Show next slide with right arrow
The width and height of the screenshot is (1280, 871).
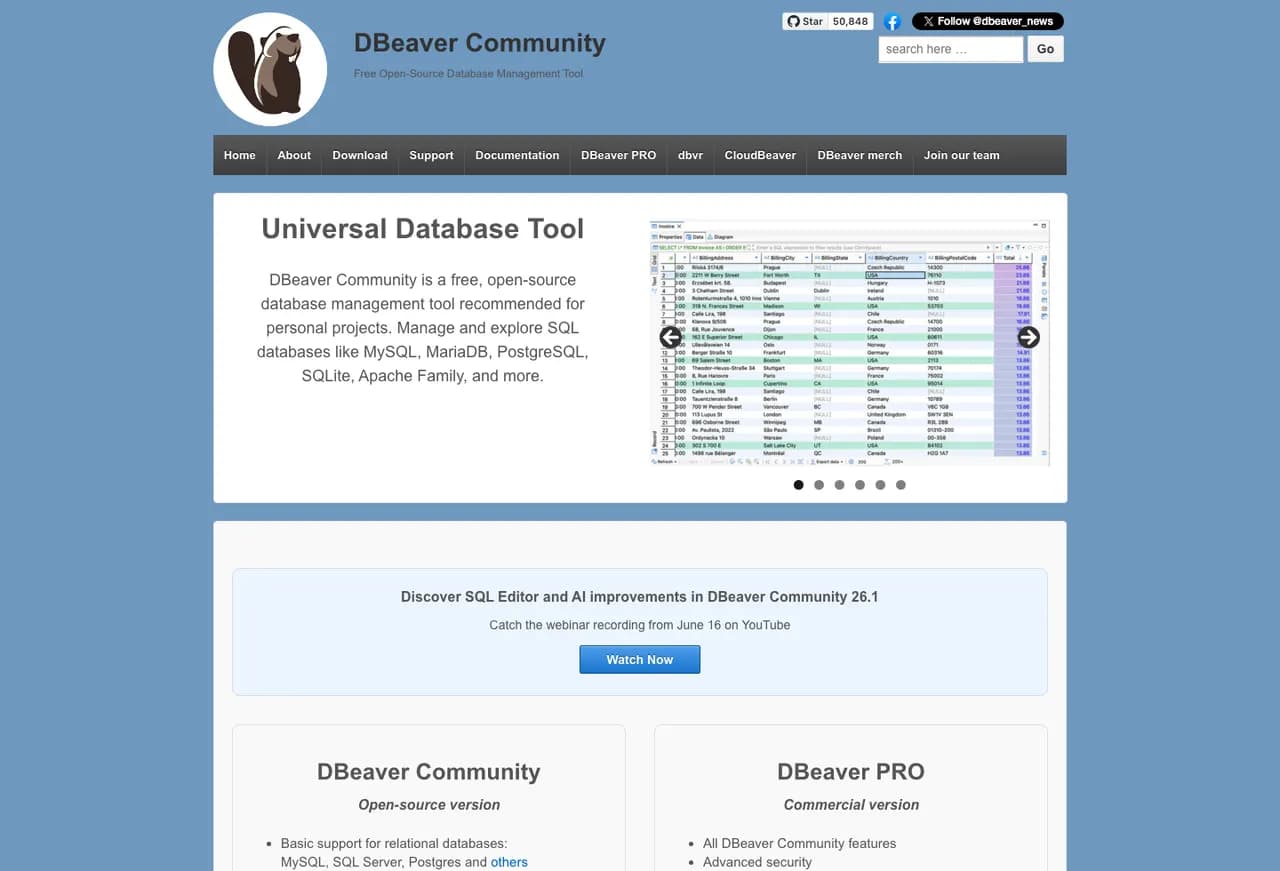coord(1028,338)
